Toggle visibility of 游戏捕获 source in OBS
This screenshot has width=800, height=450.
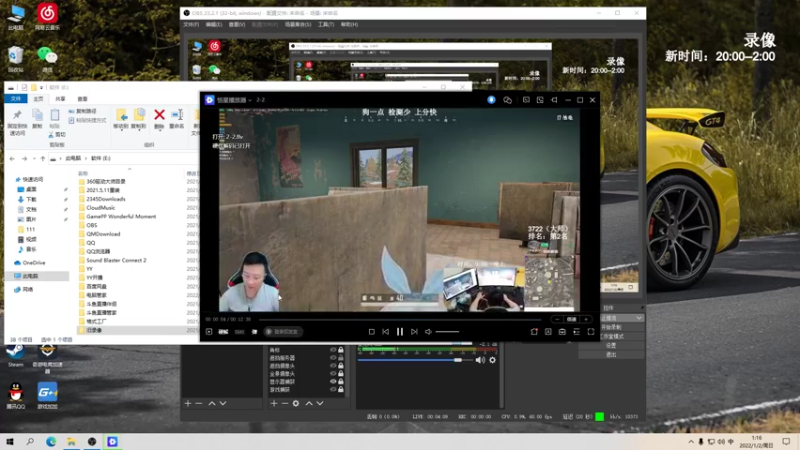pos(333,389)
